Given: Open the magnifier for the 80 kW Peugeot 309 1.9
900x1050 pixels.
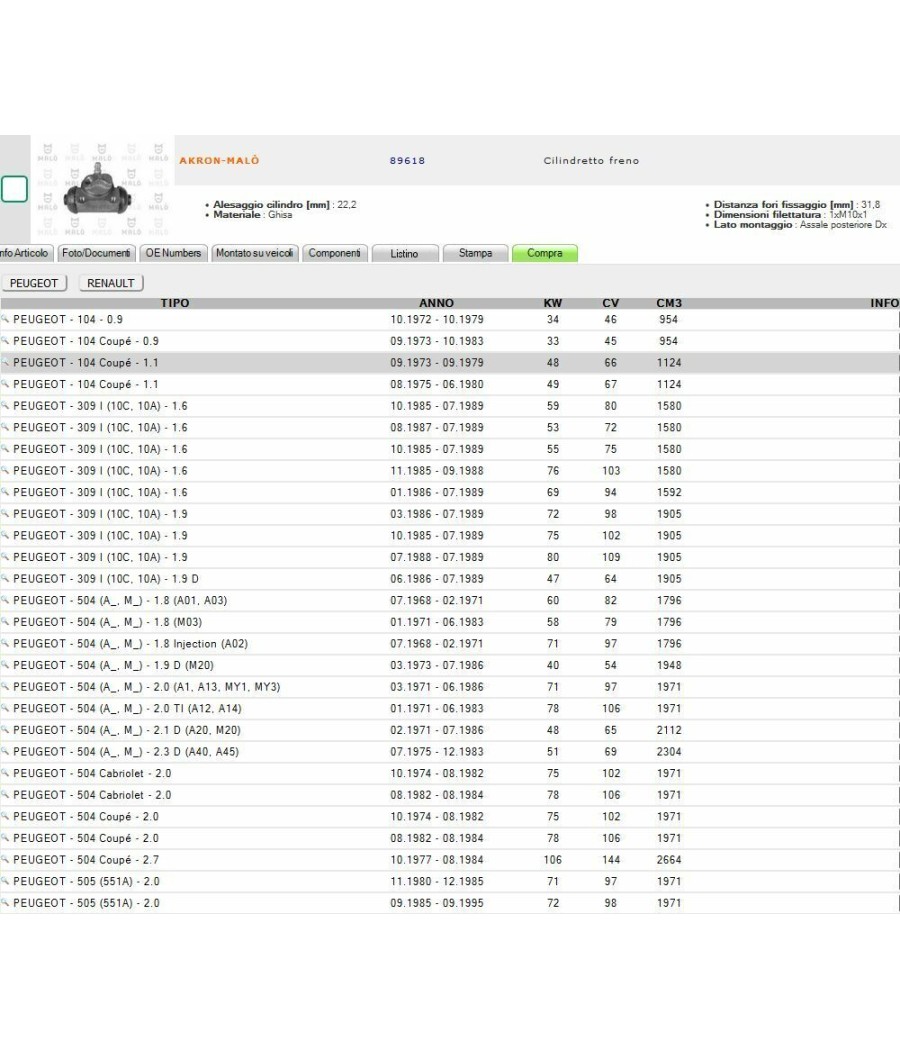Looking at the screenshot, I should pyautogui.click(x=5, y=557).
